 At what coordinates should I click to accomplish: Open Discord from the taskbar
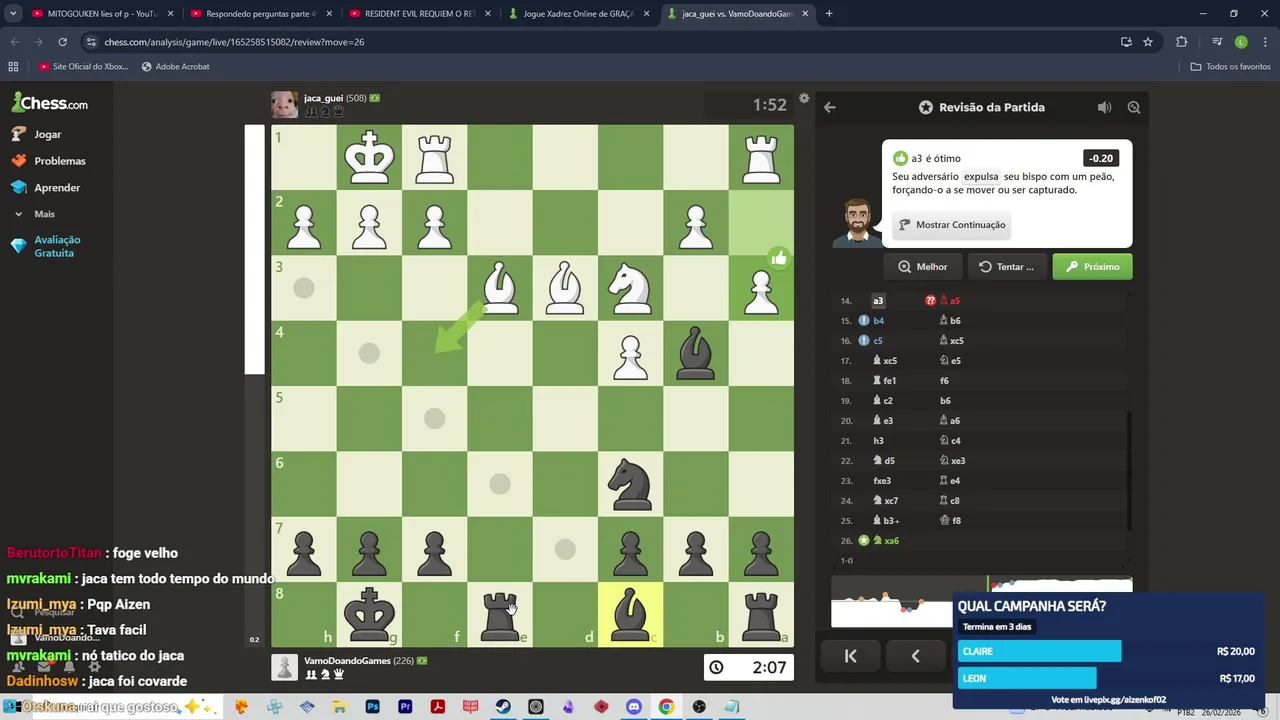(633, 707)
